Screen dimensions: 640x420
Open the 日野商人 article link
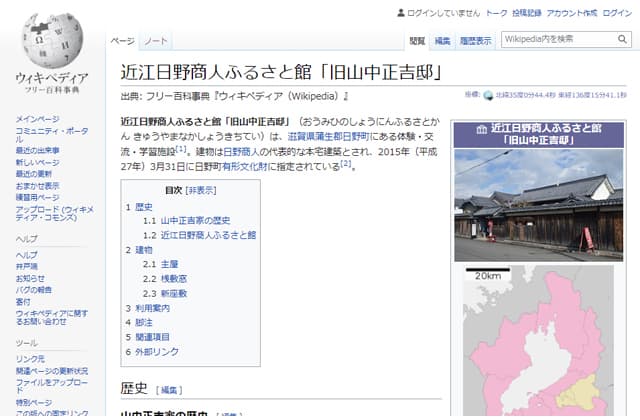coord(241,152)
